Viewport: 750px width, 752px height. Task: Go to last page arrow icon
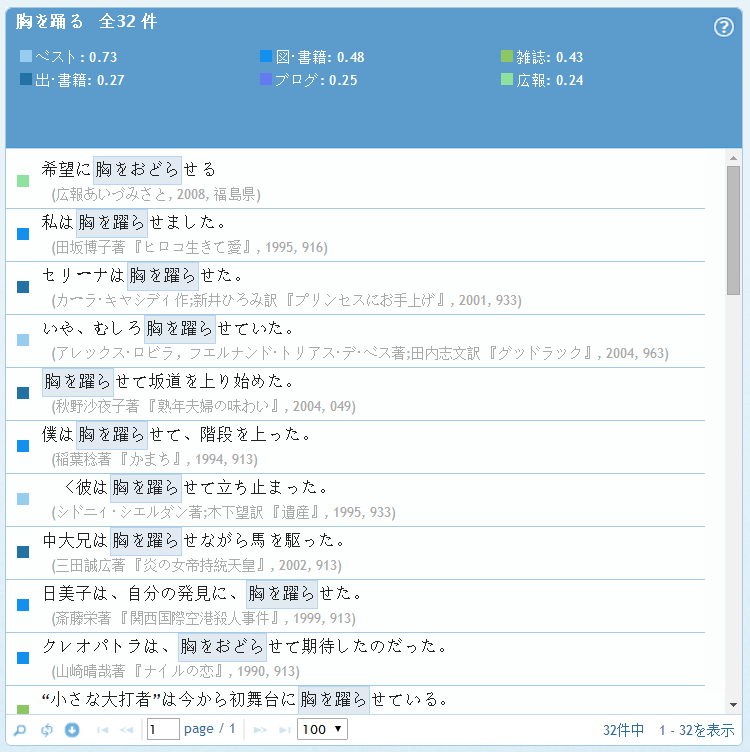coord(285,730)
